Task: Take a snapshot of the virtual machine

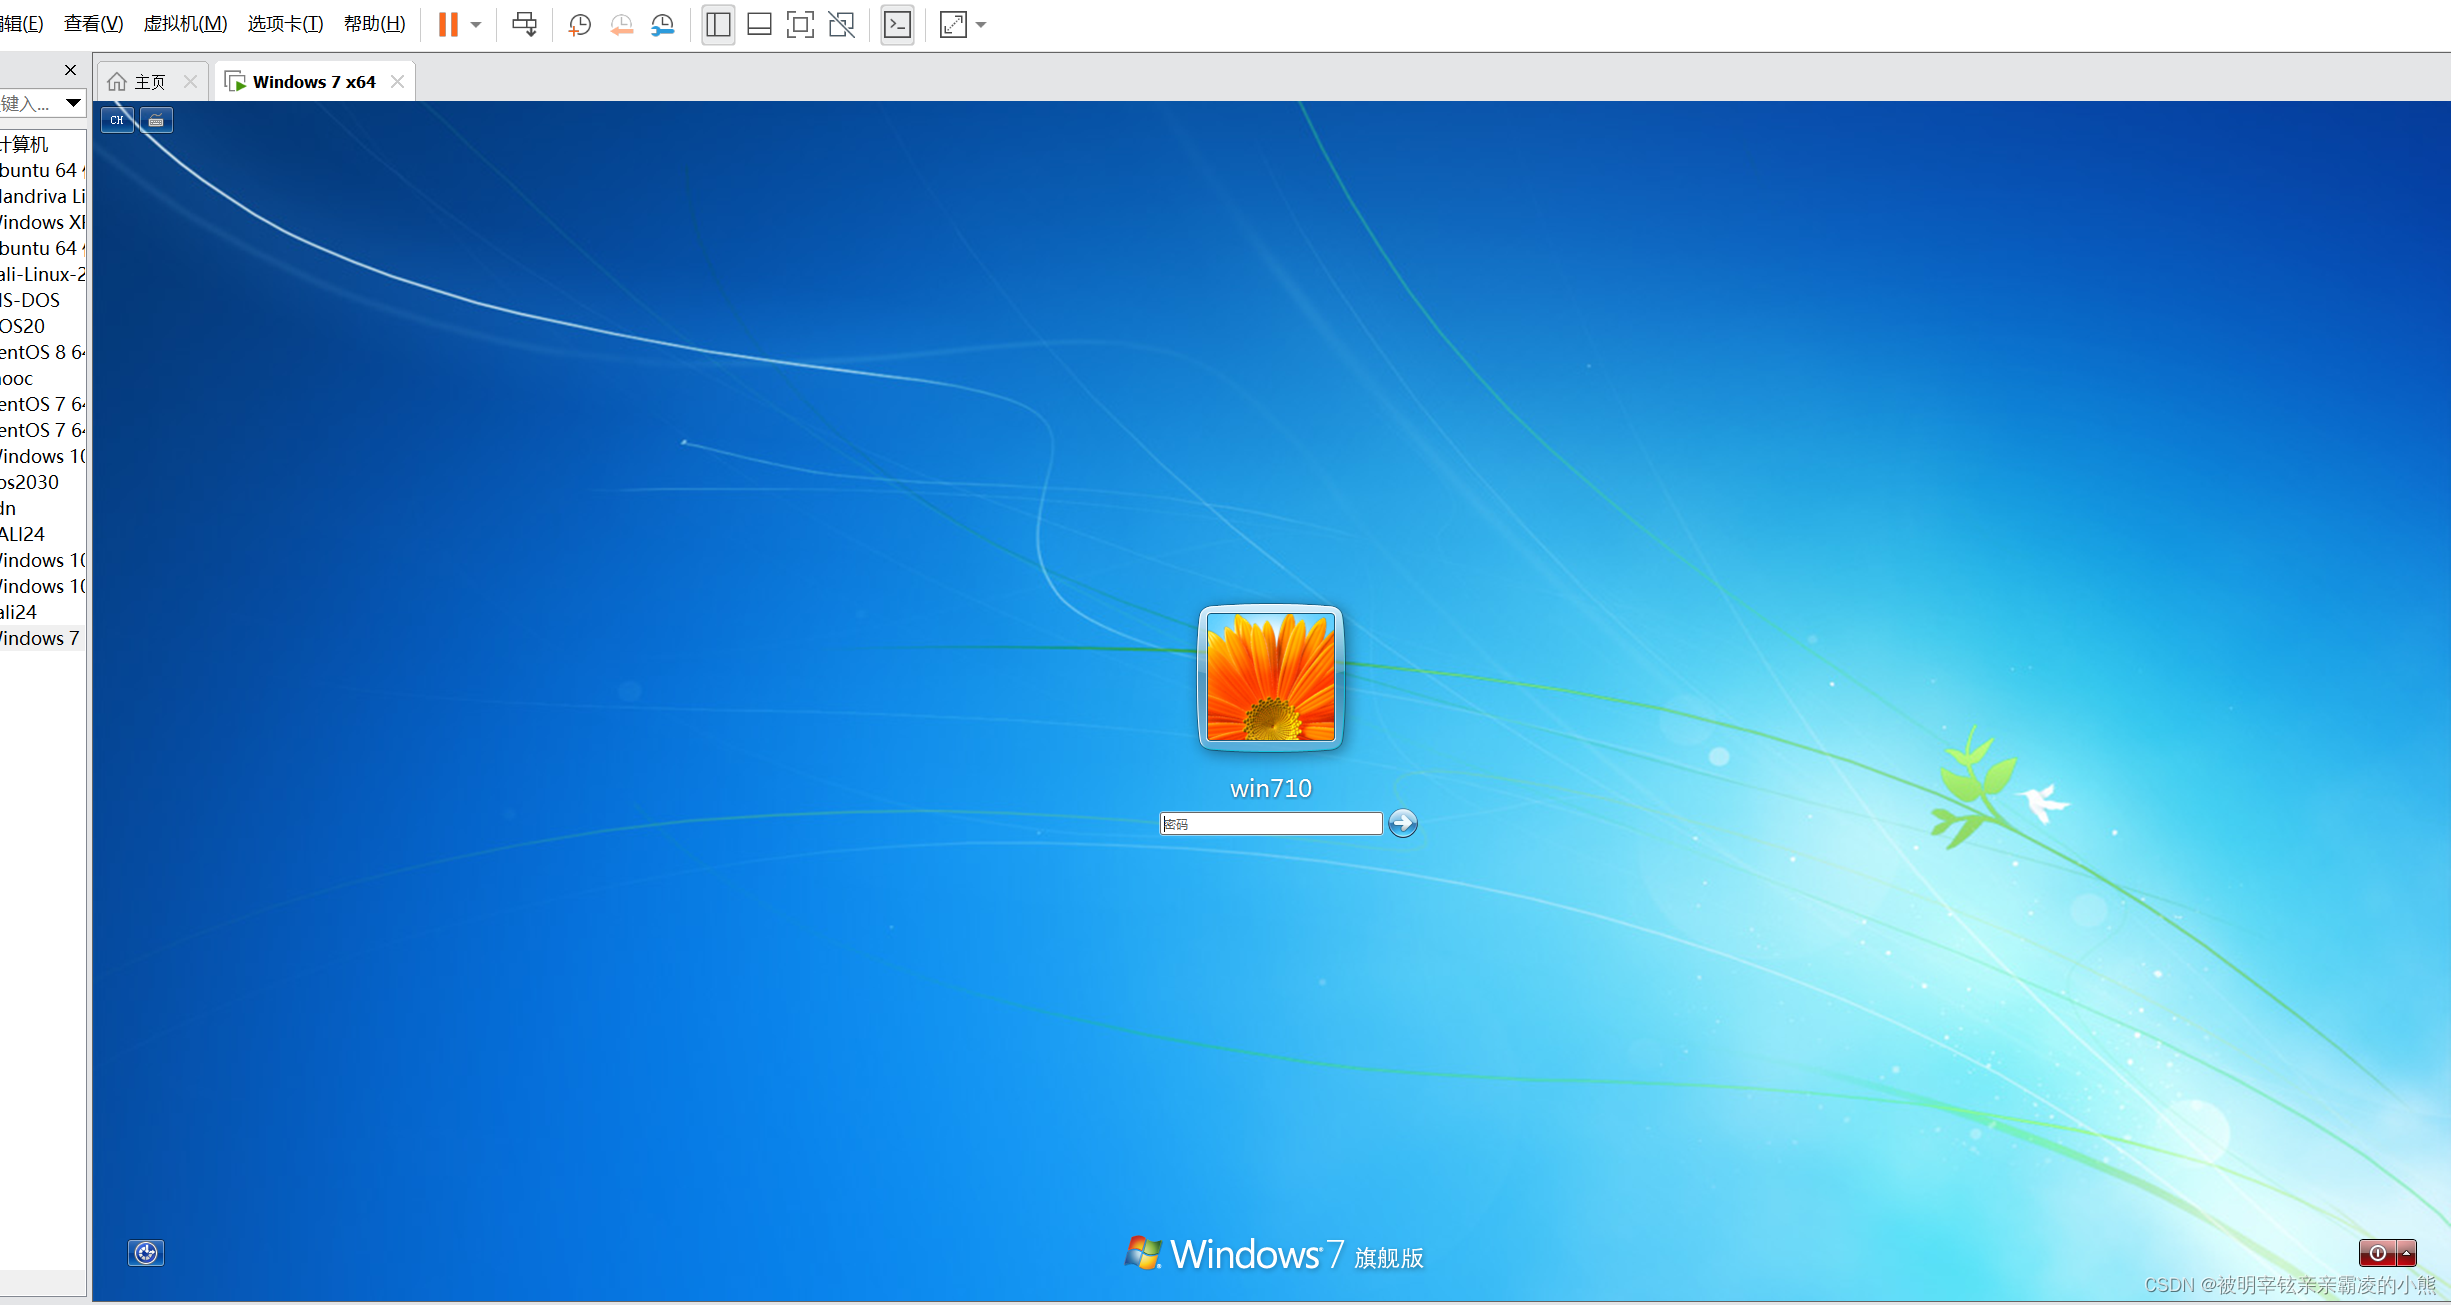Action: click(x=579, y=24)
